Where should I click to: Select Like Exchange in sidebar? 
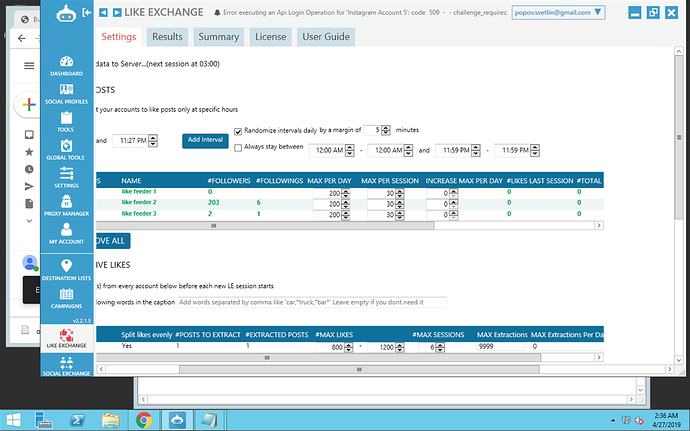click(x=66, y=338)
